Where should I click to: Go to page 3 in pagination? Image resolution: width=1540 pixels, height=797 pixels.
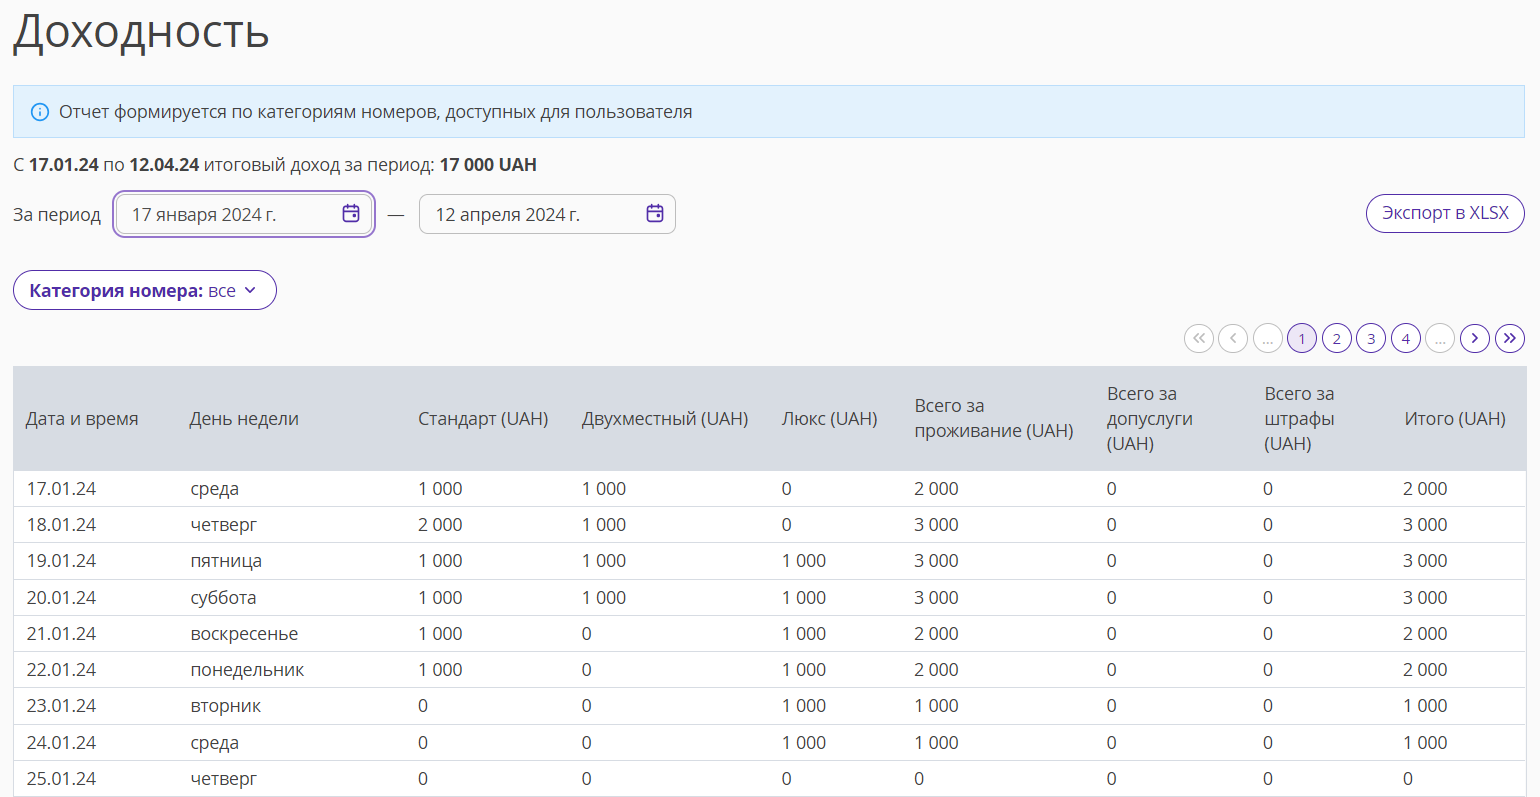coord(1371,338)
